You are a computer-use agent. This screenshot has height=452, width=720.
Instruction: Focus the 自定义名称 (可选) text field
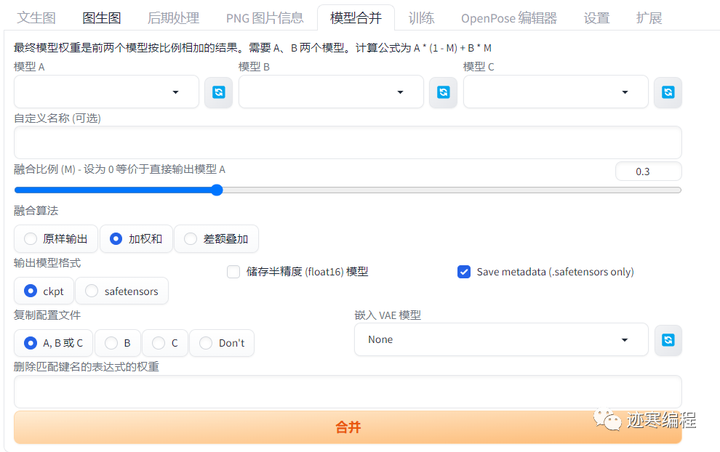tap(348, 142)
